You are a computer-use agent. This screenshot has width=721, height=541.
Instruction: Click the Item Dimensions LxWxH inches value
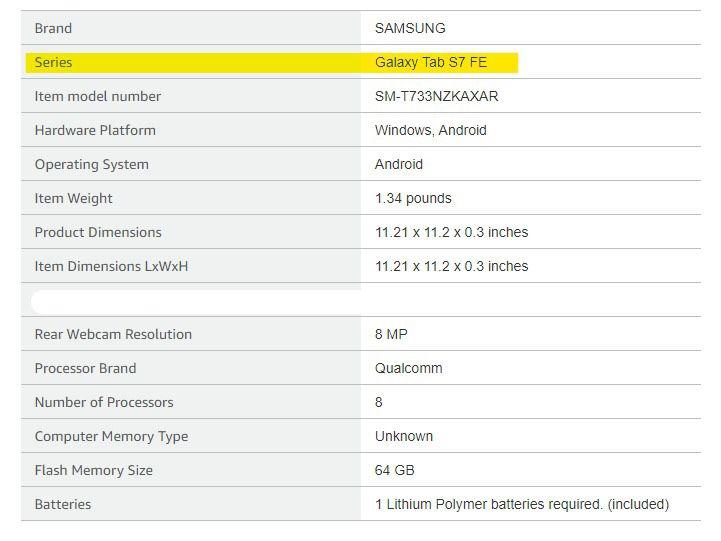pyautogui.click(x=451, y=266)
